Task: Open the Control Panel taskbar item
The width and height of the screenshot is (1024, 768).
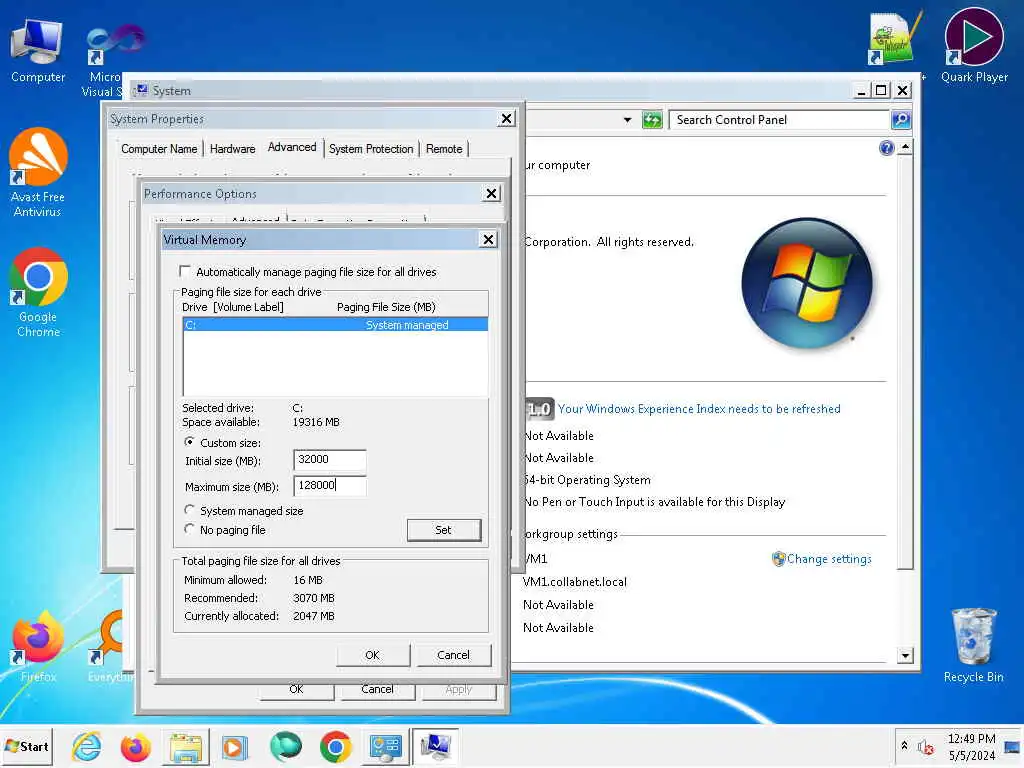Action: pyautogui.click(x=385, y=746)
